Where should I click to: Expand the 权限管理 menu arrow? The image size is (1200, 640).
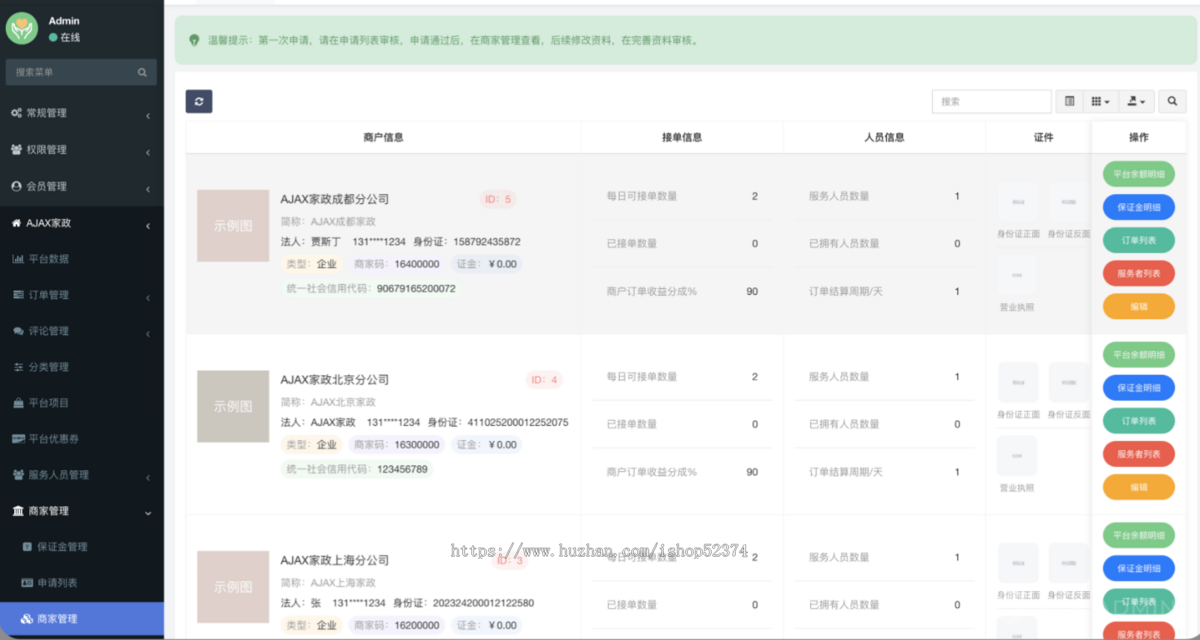[x=148, y=152]
